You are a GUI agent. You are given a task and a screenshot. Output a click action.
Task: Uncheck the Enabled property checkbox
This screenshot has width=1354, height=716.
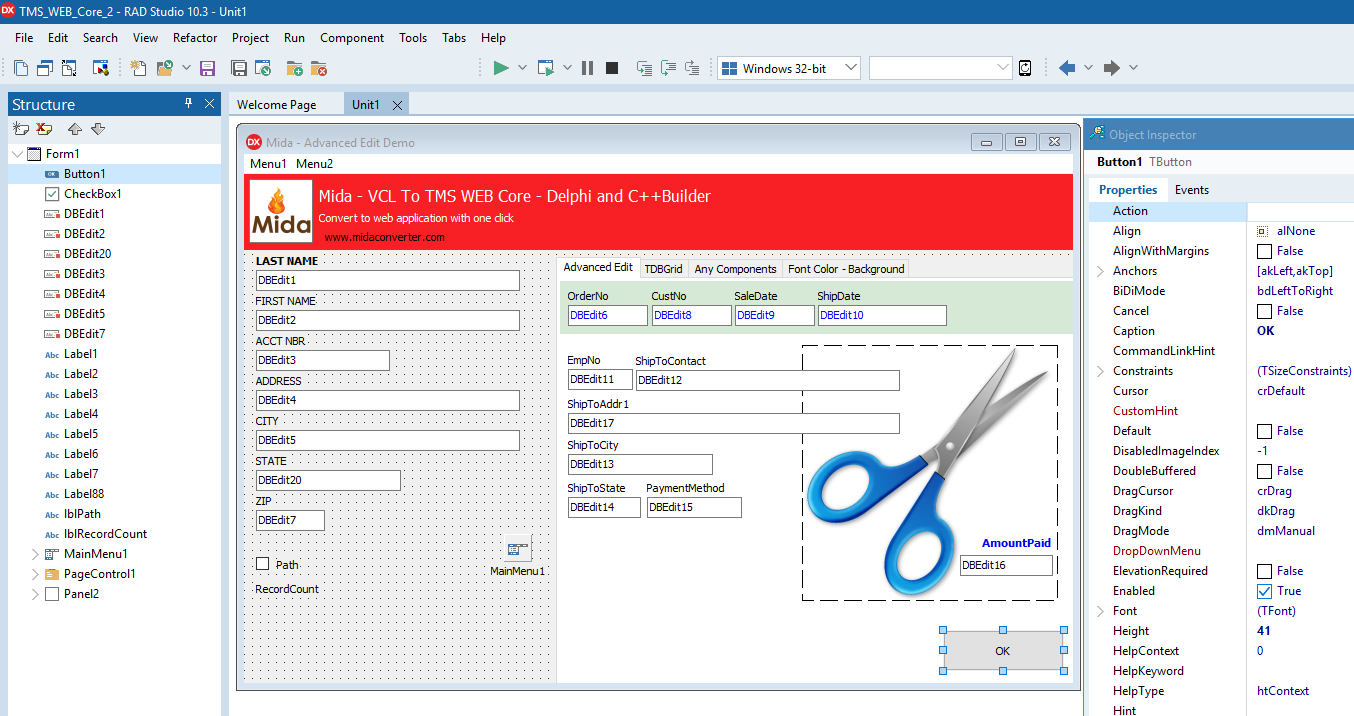pos(1264,591)
